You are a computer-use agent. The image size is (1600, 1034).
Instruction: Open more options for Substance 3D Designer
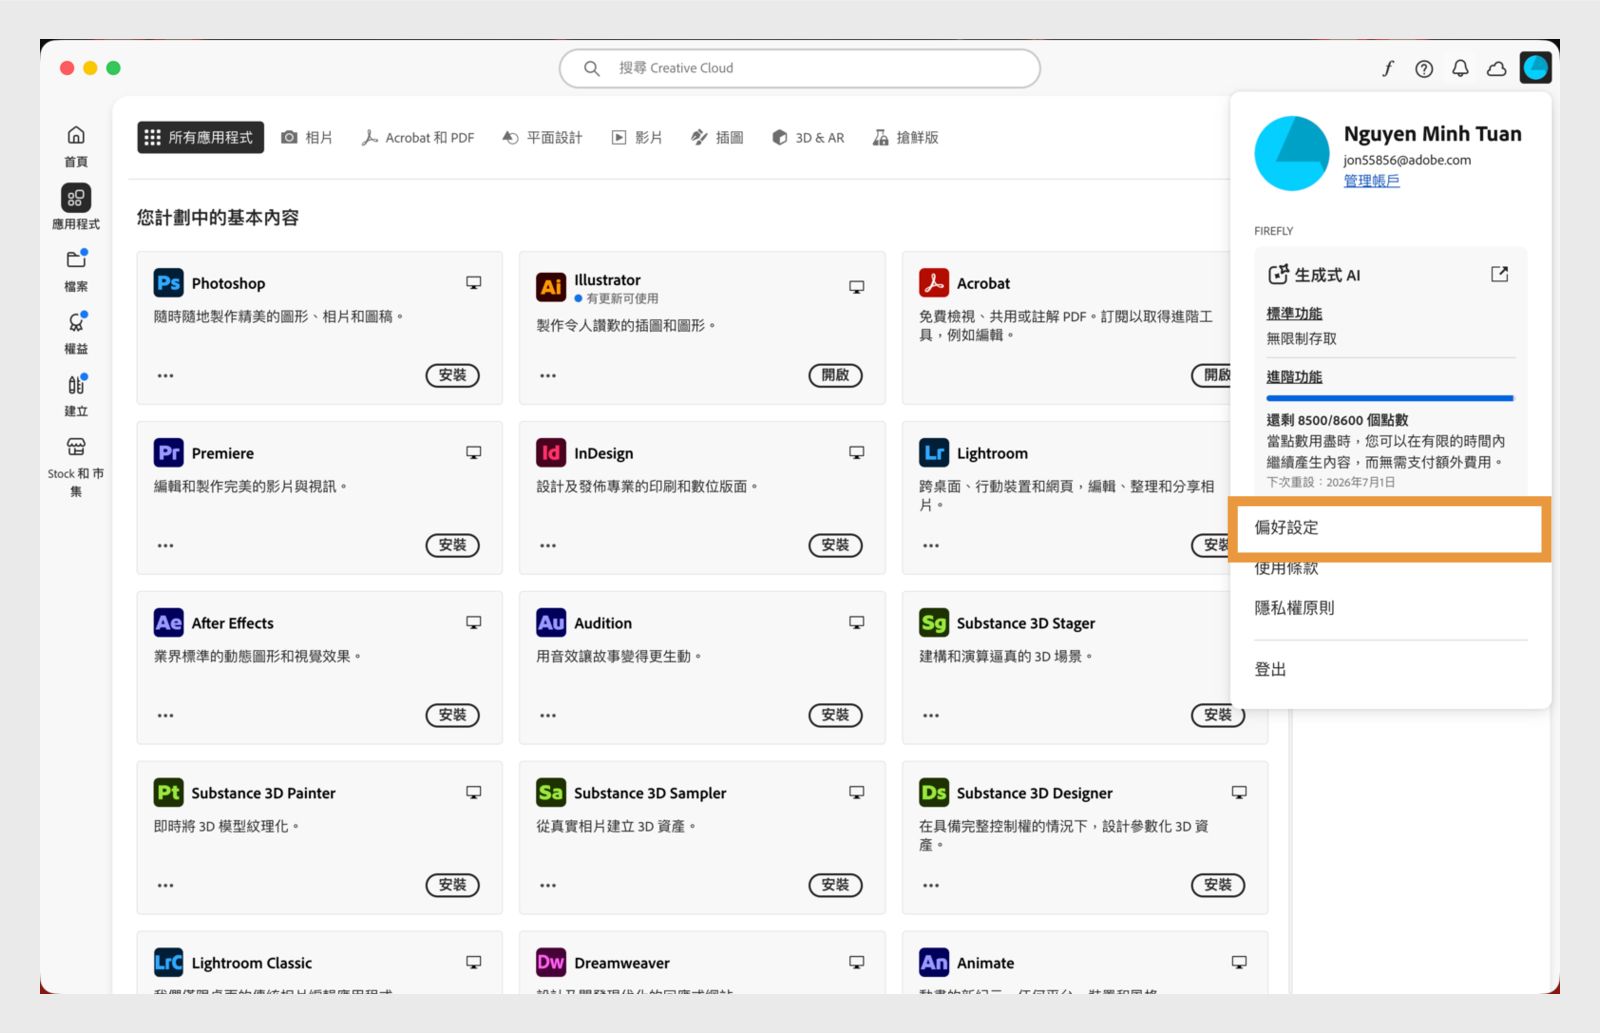click(x=931, y=886)
